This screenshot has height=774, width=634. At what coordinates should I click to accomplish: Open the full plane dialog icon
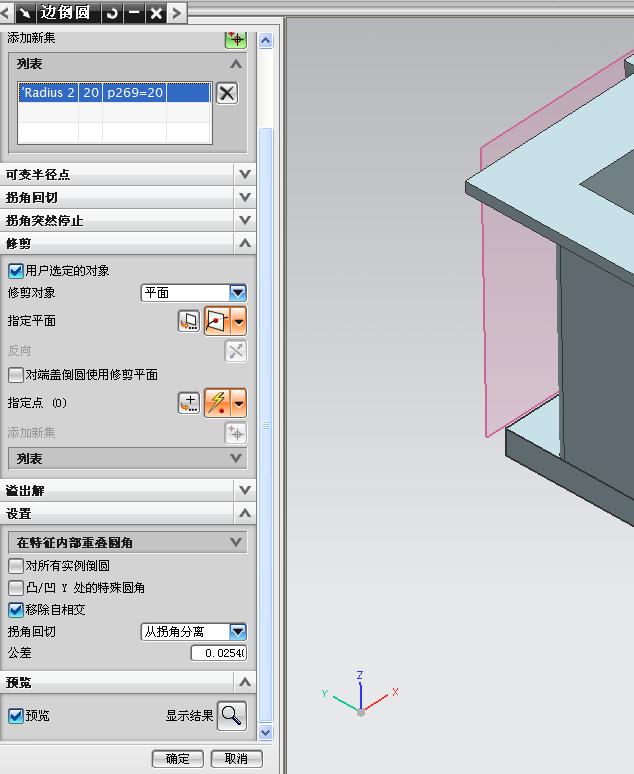click(189, 321)
